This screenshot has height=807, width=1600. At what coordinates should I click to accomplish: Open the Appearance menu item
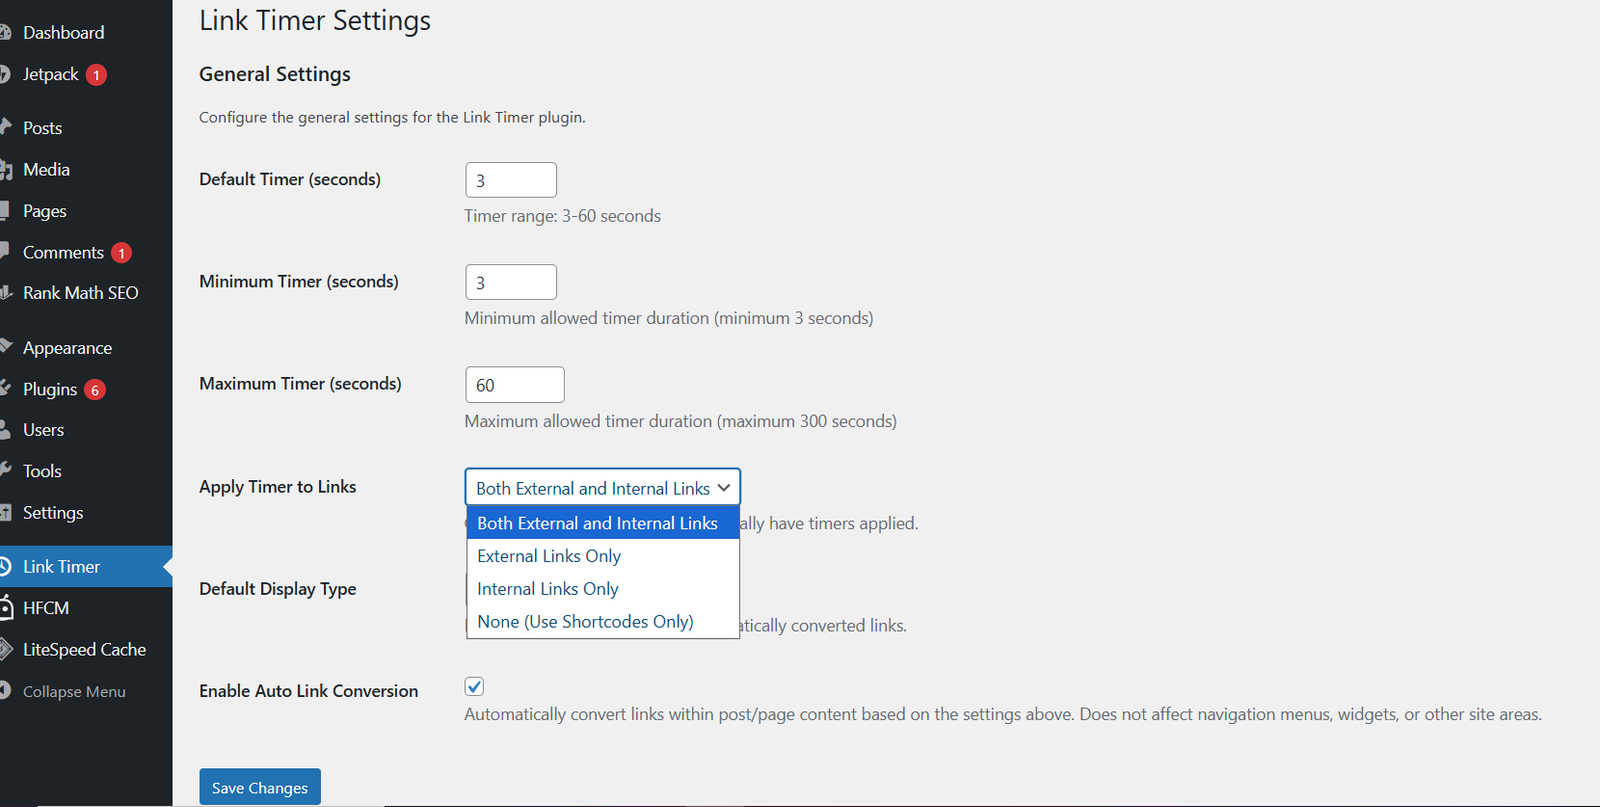(x=67, y=348)
